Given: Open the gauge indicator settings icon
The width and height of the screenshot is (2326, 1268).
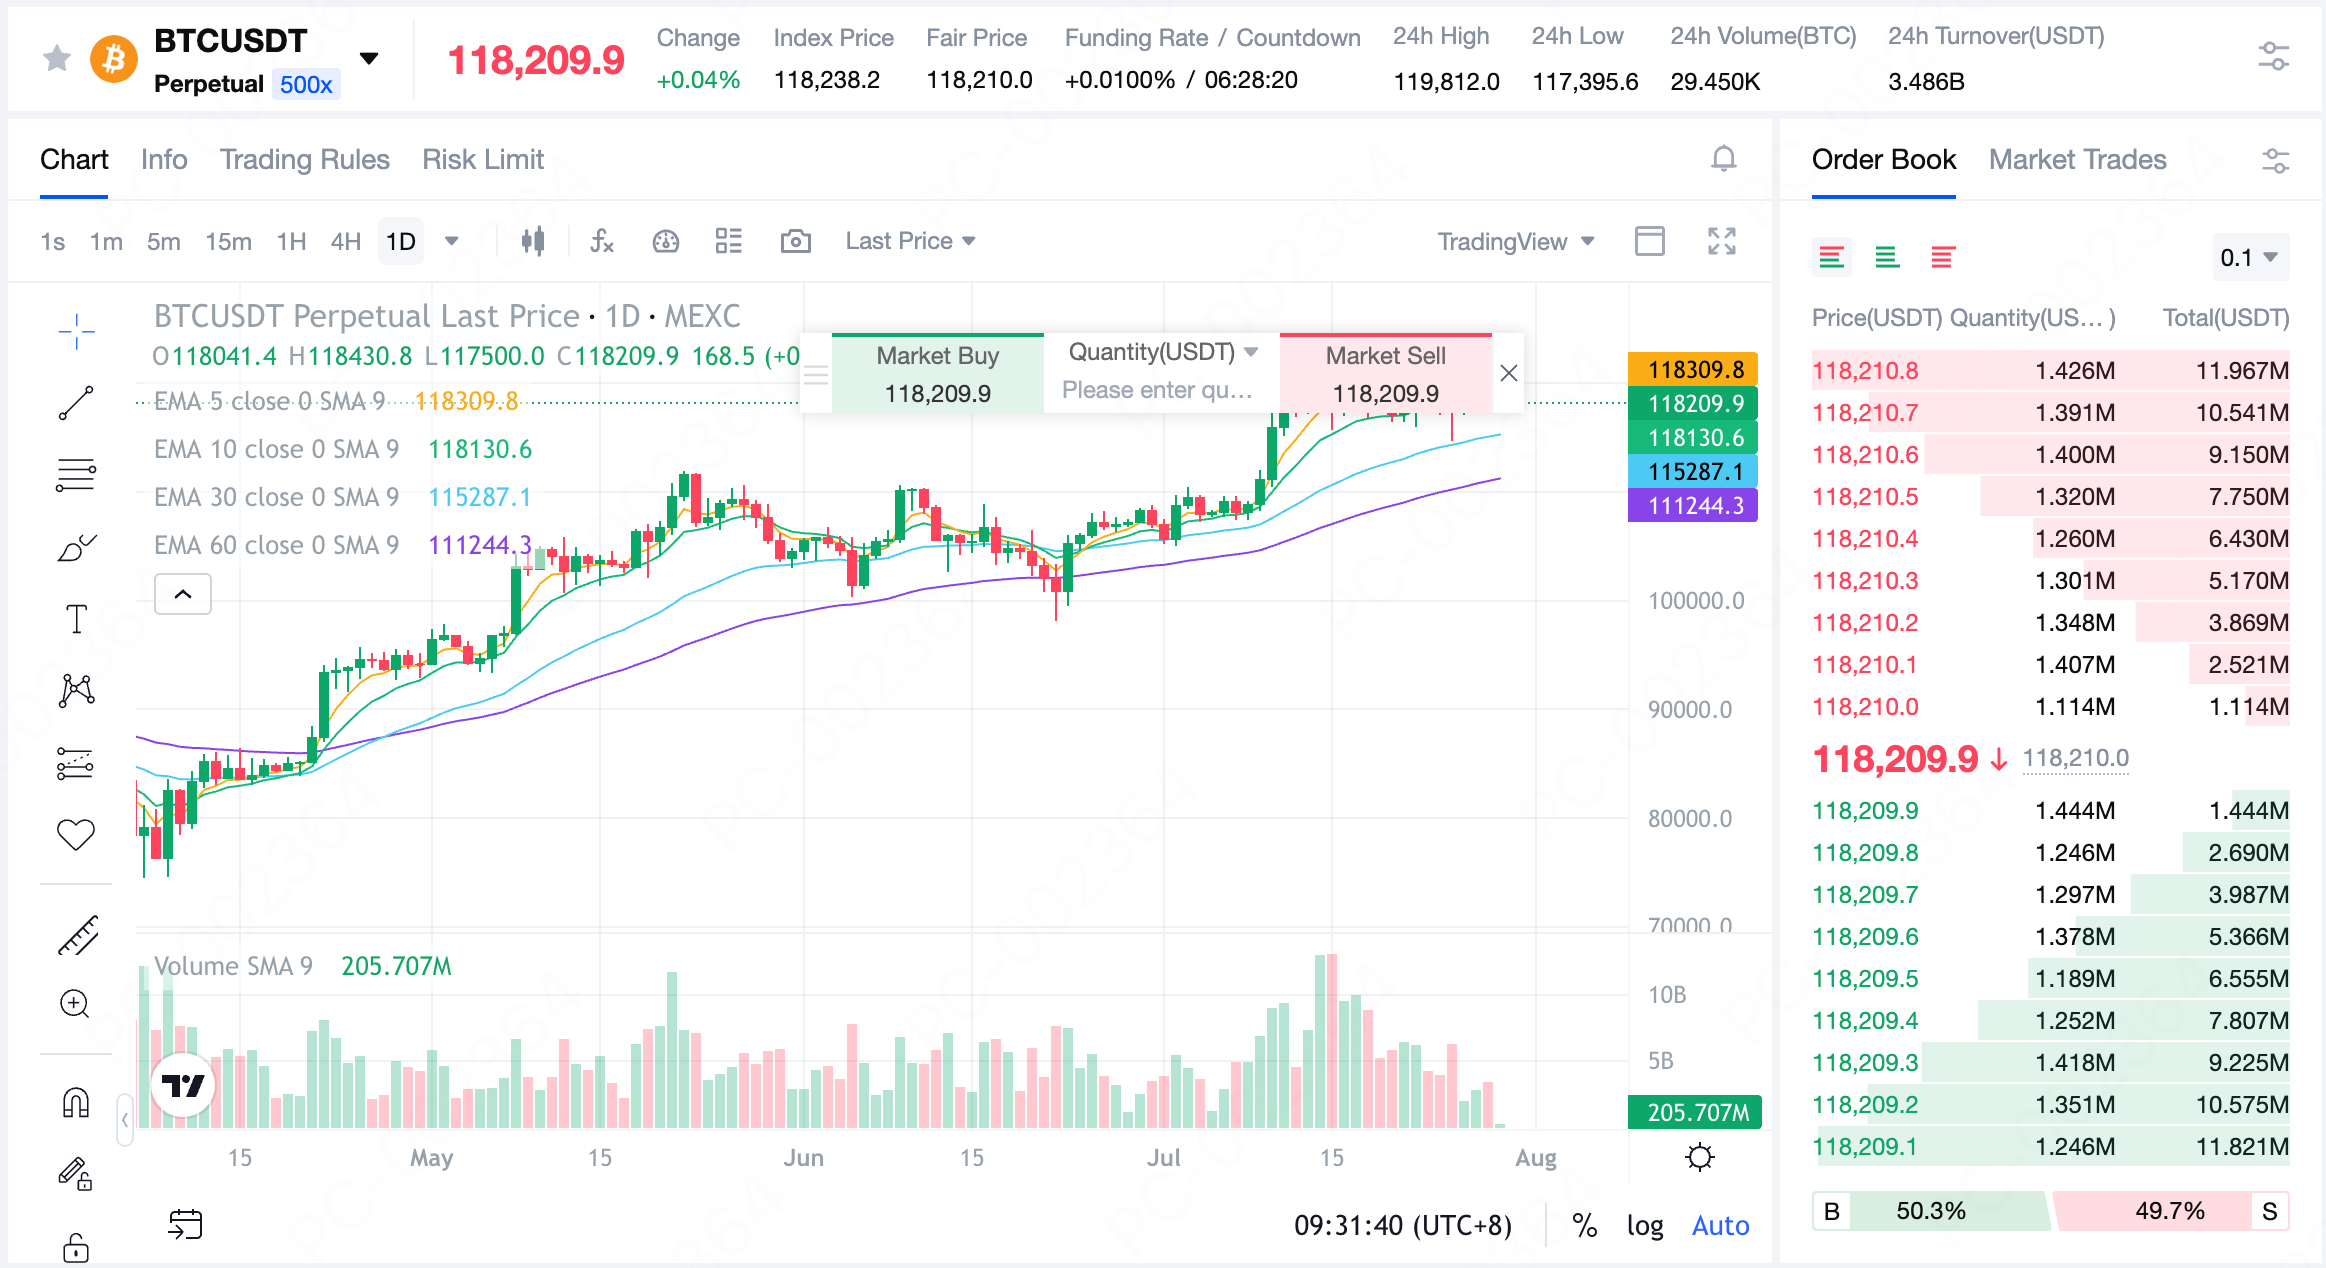Looking at the screenshot, I should (665, 241).
